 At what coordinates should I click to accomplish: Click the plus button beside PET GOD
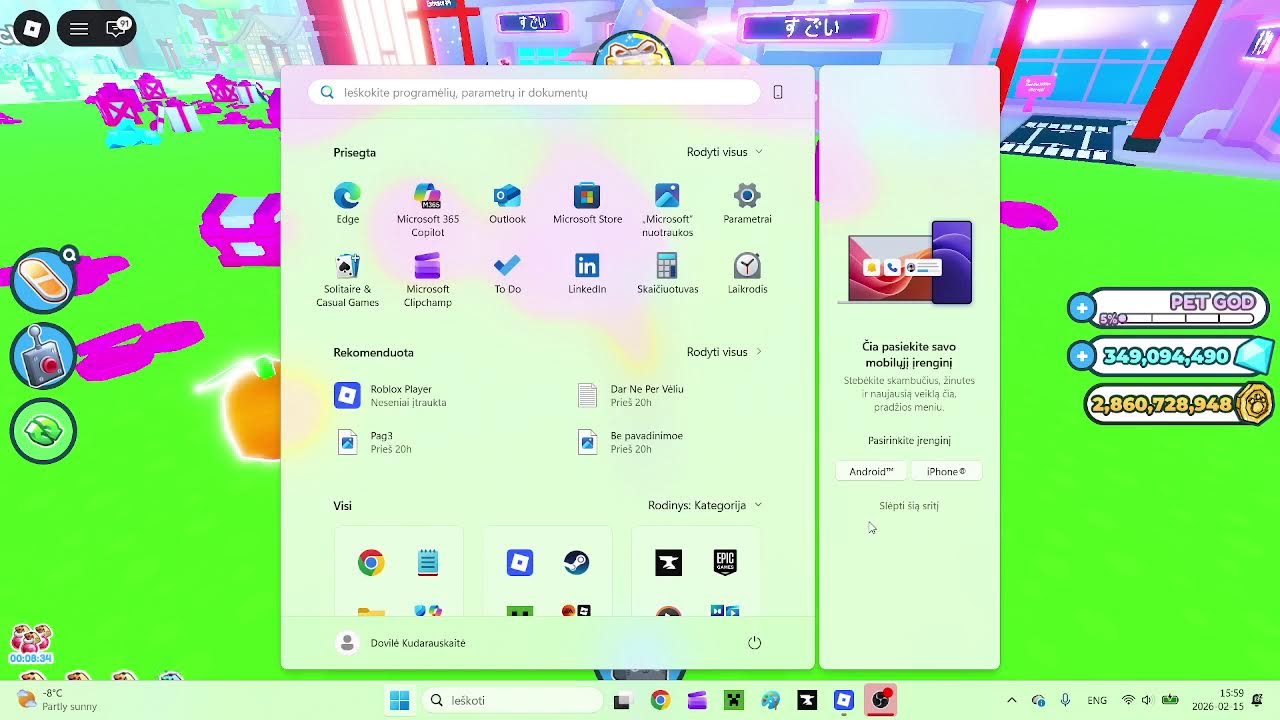pos(1082,308)
